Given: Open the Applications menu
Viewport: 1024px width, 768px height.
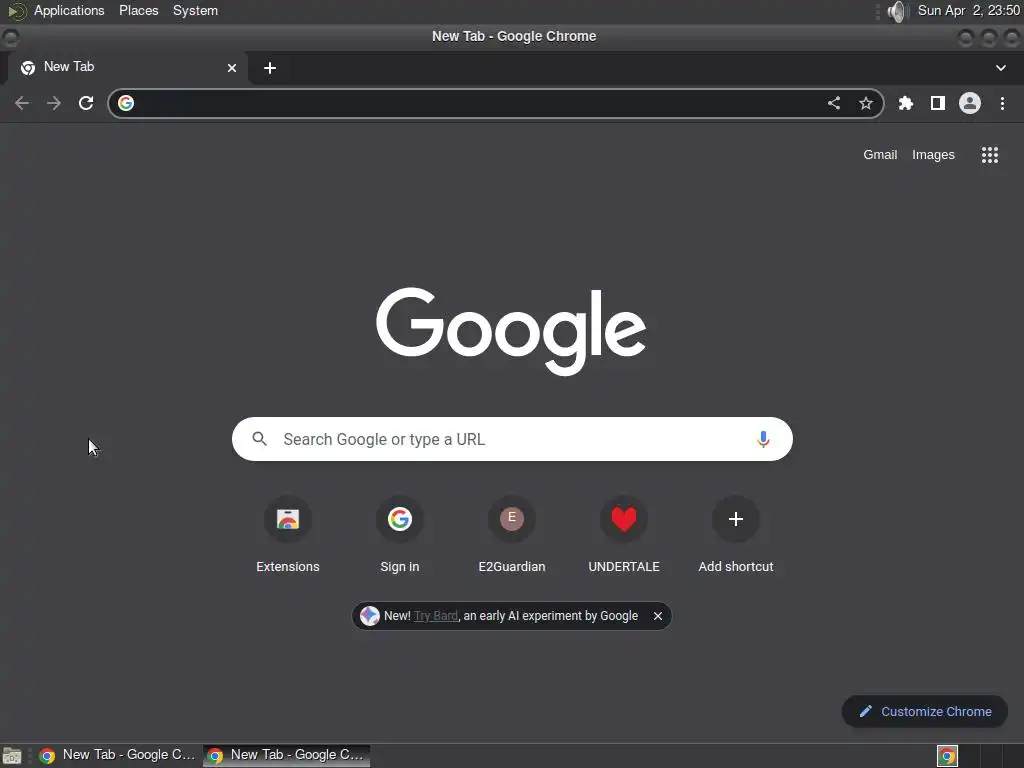Looking at the screenshot, I should coord(69,10).
